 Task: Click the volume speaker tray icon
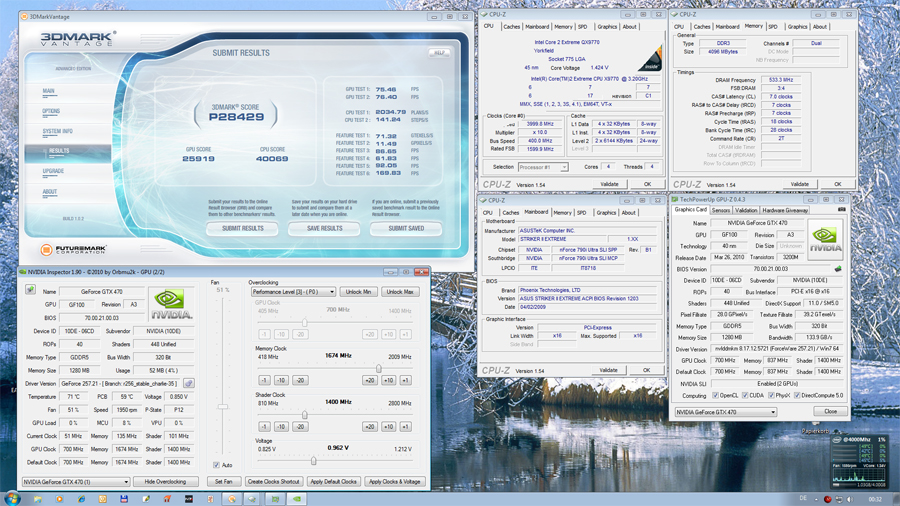[849, 499]
